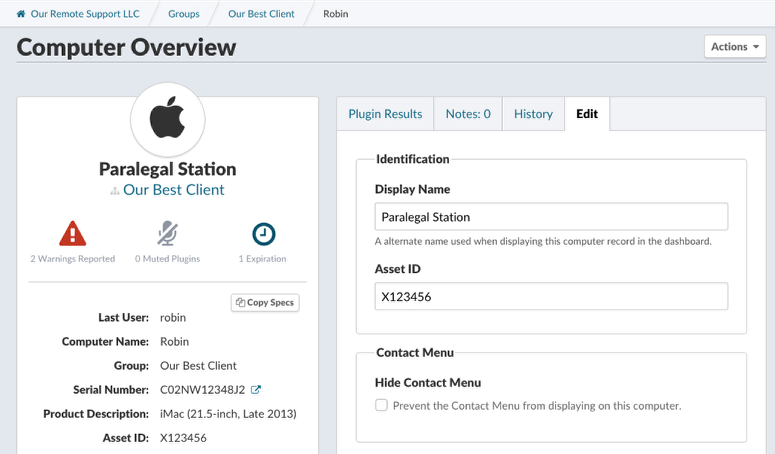Click the Apple logo computer avatar
Screen dimensions: 775x454
click(x=168, y=119)
